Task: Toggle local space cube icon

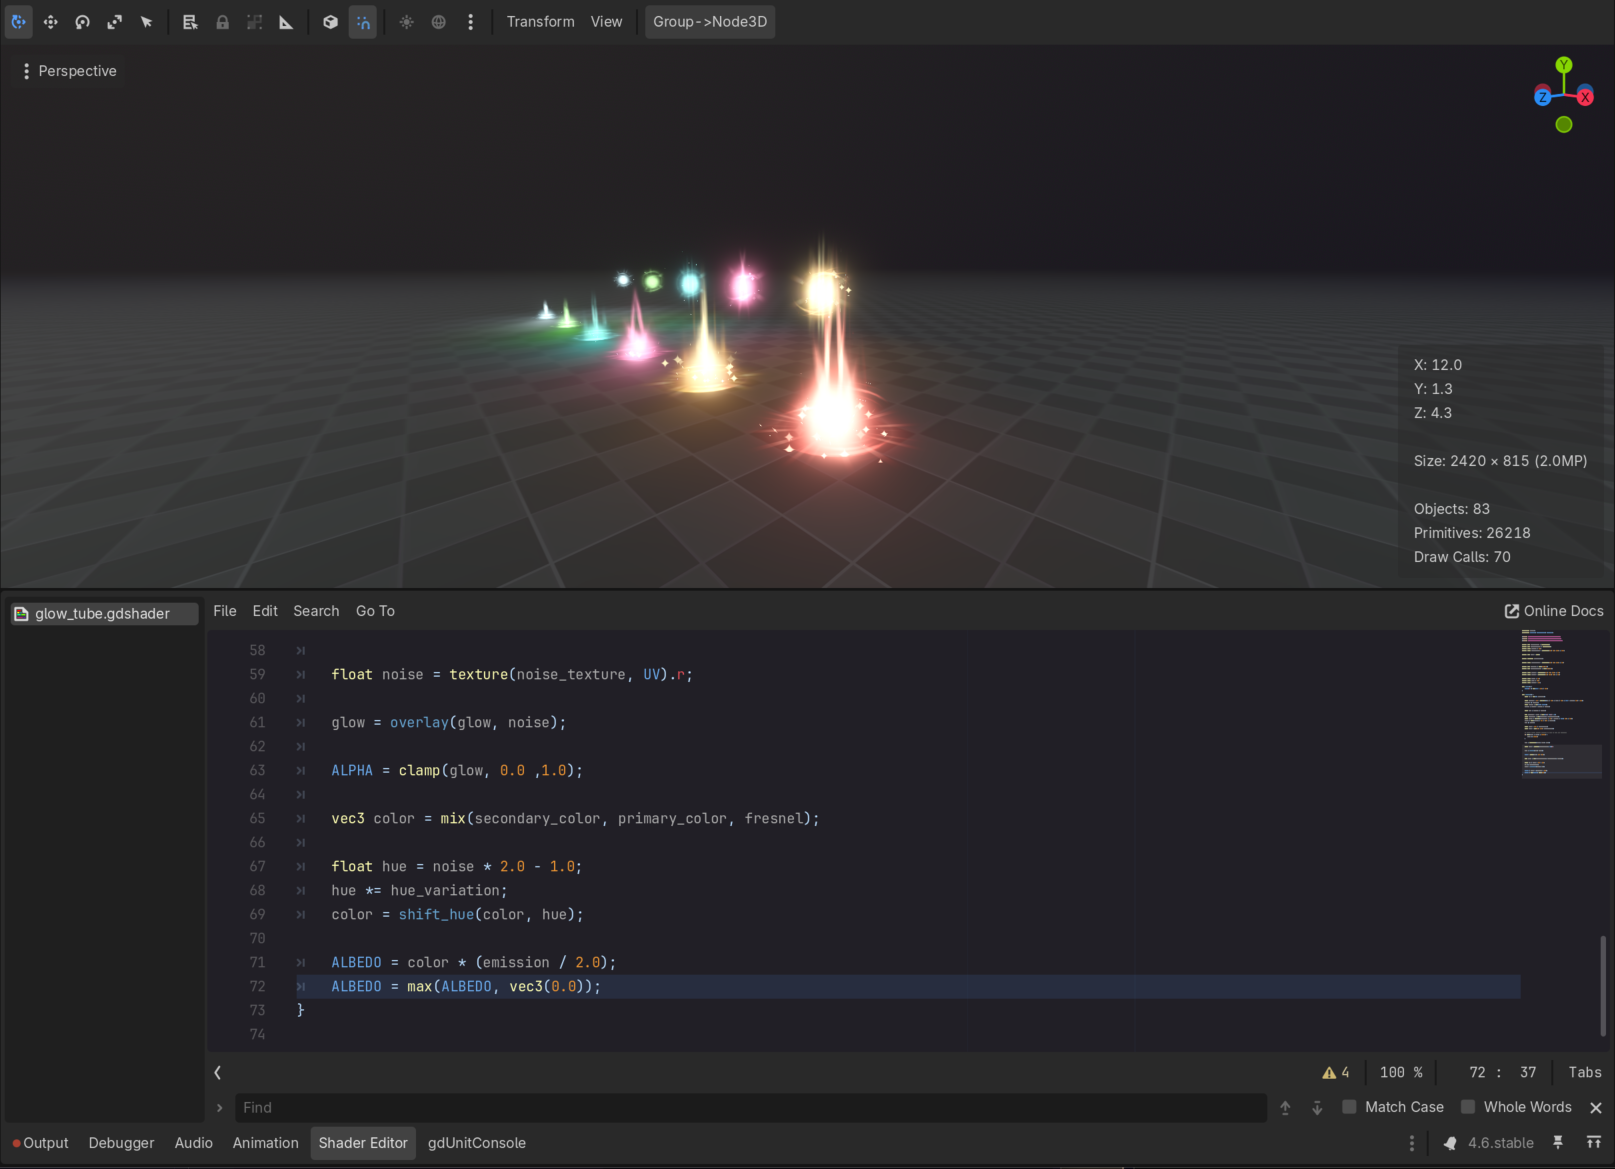Action: [x=330, y=22]
